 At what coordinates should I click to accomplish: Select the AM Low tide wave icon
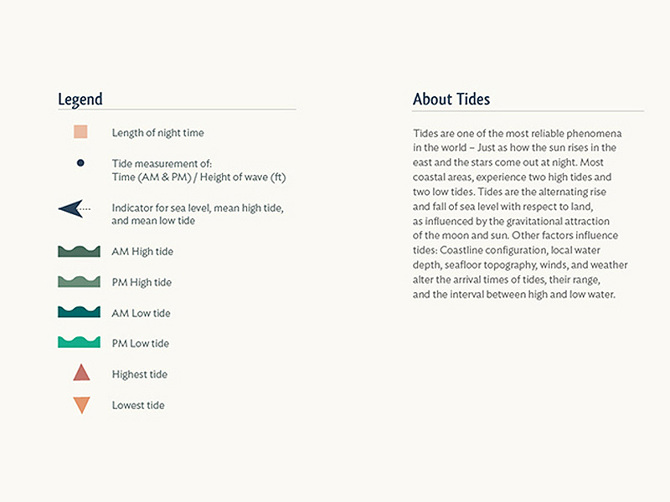point(80,312)
